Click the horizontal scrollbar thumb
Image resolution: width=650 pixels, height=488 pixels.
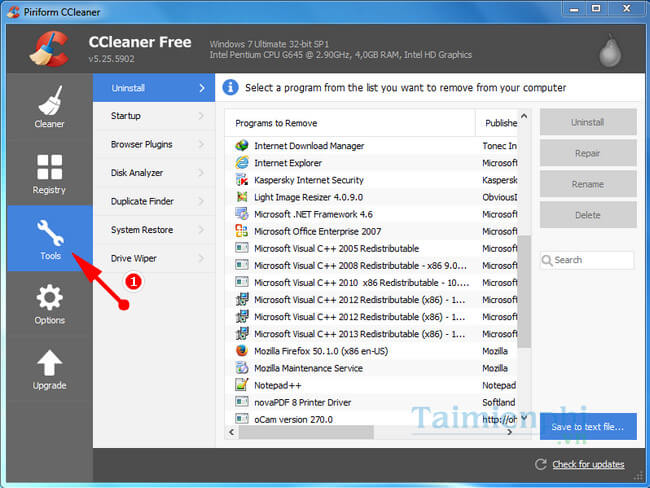pos(306,432)
